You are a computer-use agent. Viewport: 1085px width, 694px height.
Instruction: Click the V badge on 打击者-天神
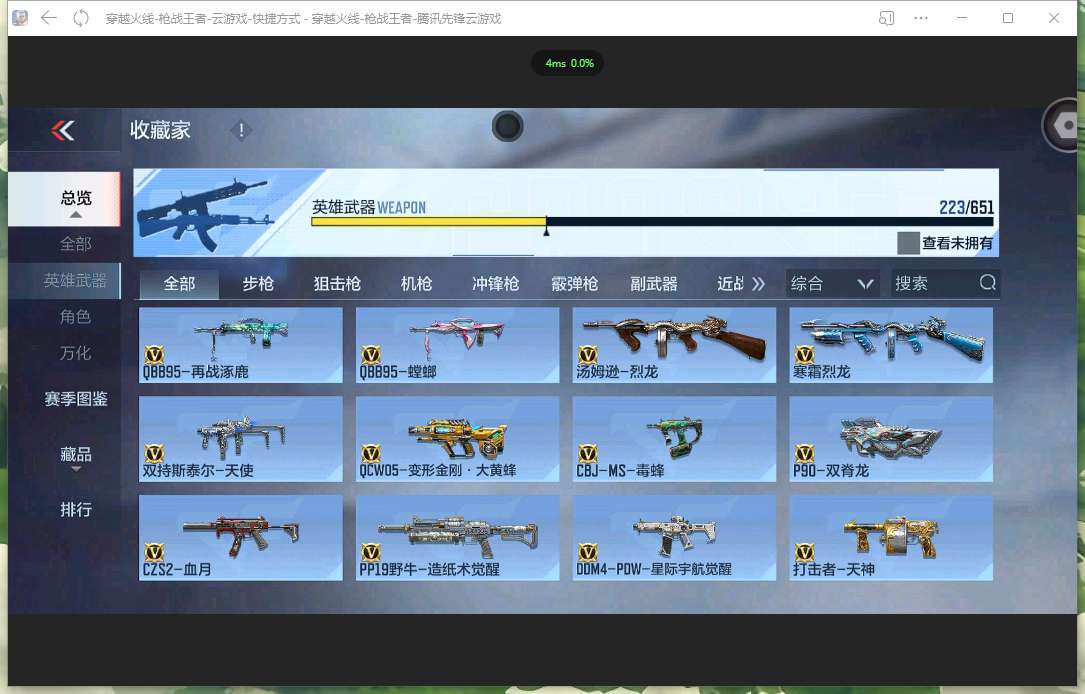pyautogui.click(x=804, y=552)
